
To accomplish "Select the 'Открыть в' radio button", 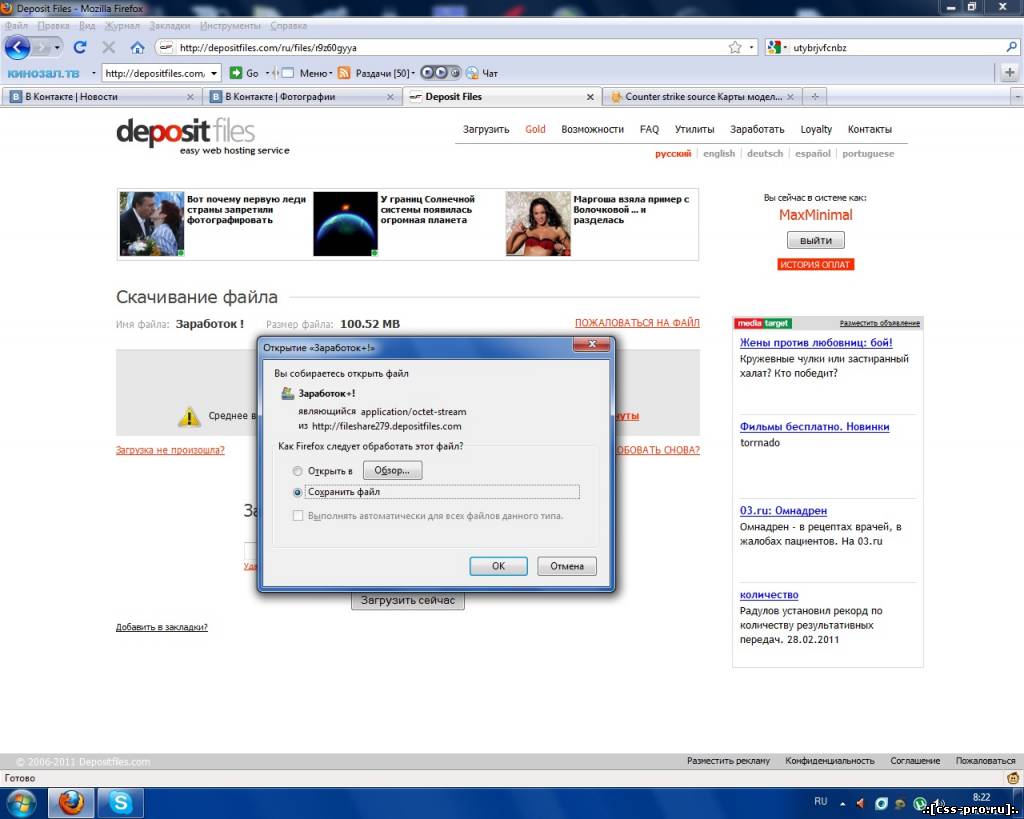I will [x=297, y=471].
